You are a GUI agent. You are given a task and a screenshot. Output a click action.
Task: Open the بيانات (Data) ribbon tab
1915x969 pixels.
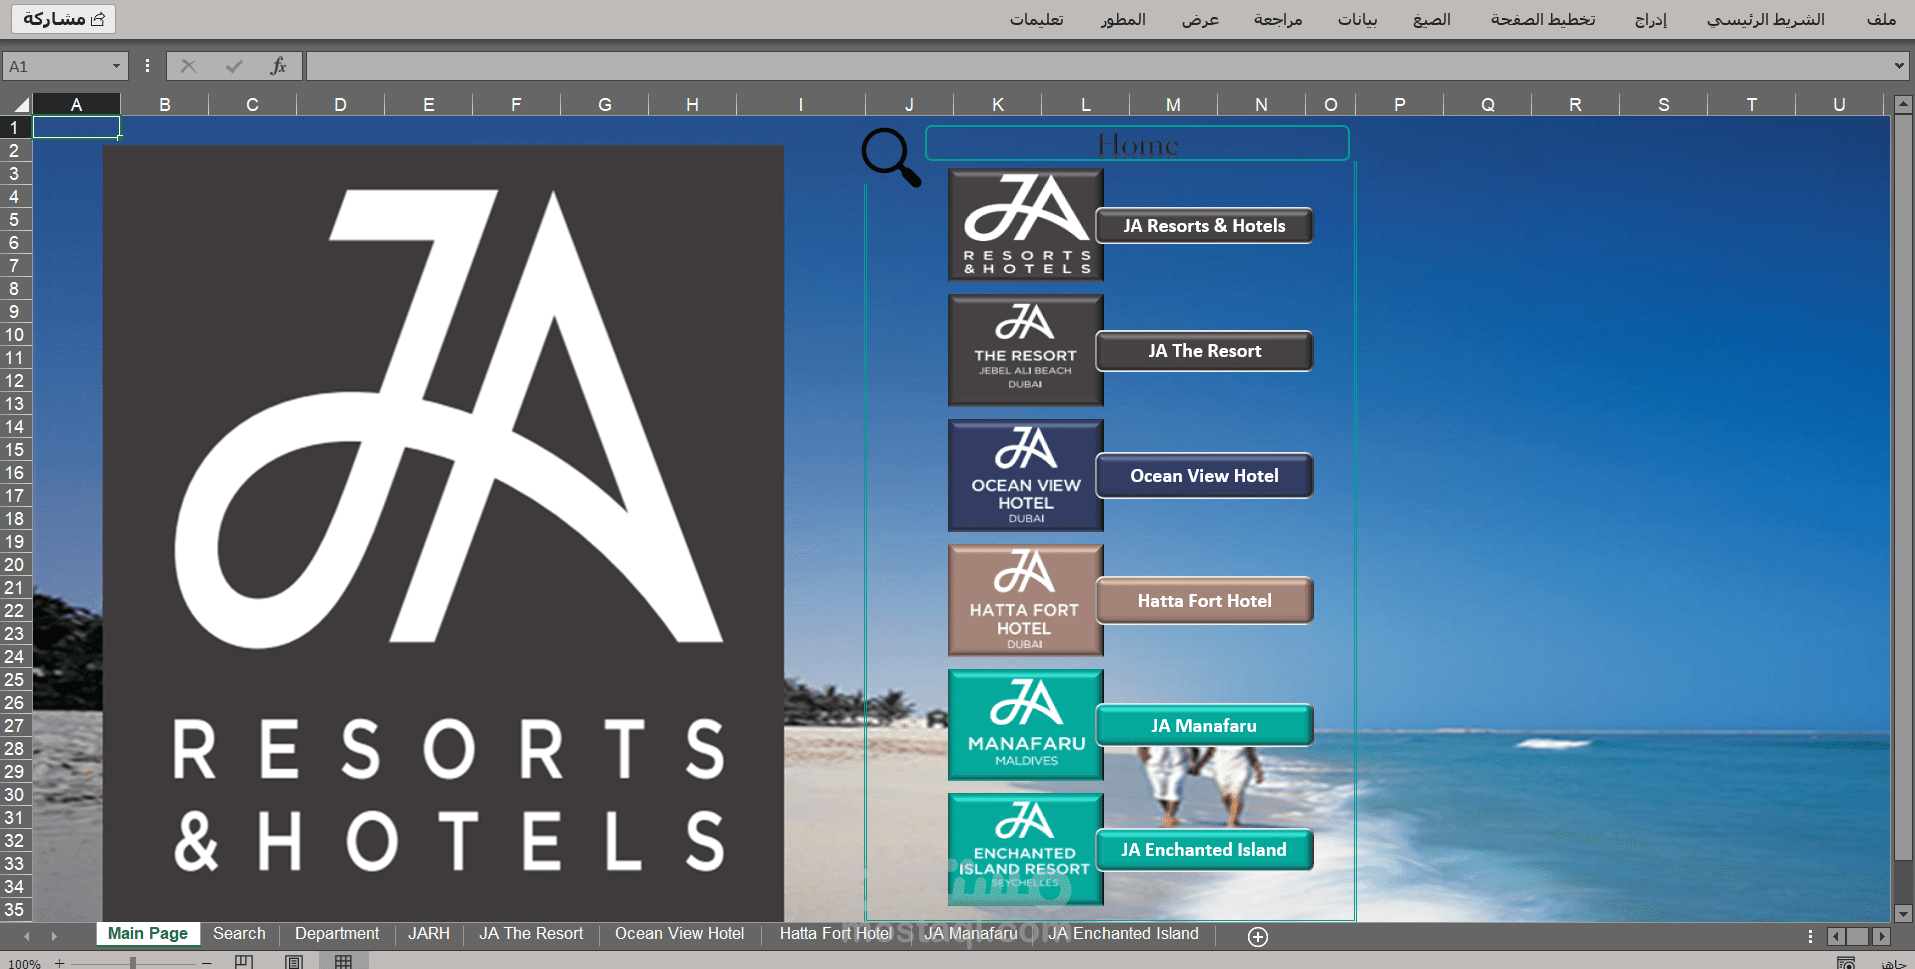[1357, 19]
